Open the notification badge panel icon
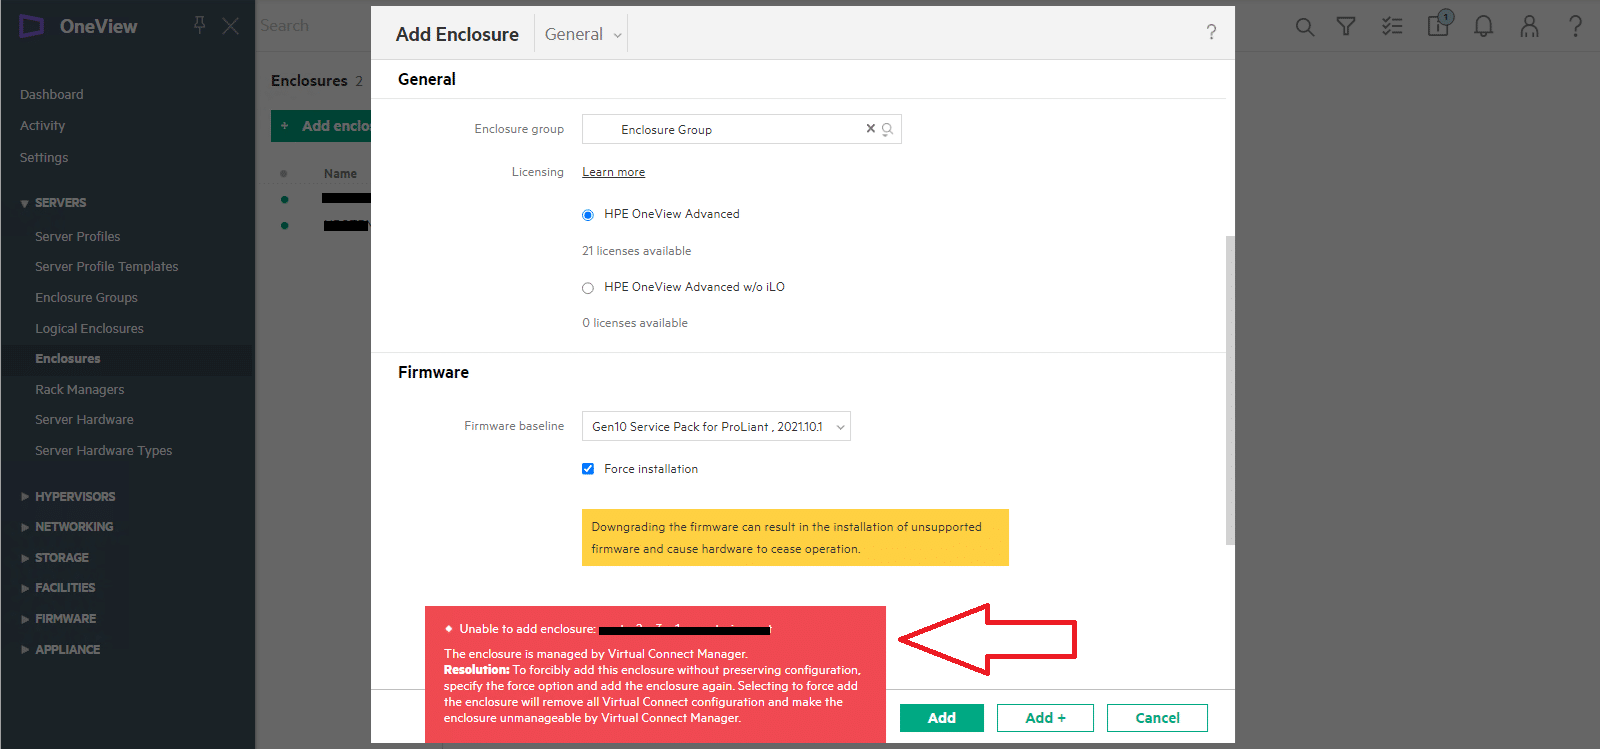The image size is (1600, 751). (1440, 24)
